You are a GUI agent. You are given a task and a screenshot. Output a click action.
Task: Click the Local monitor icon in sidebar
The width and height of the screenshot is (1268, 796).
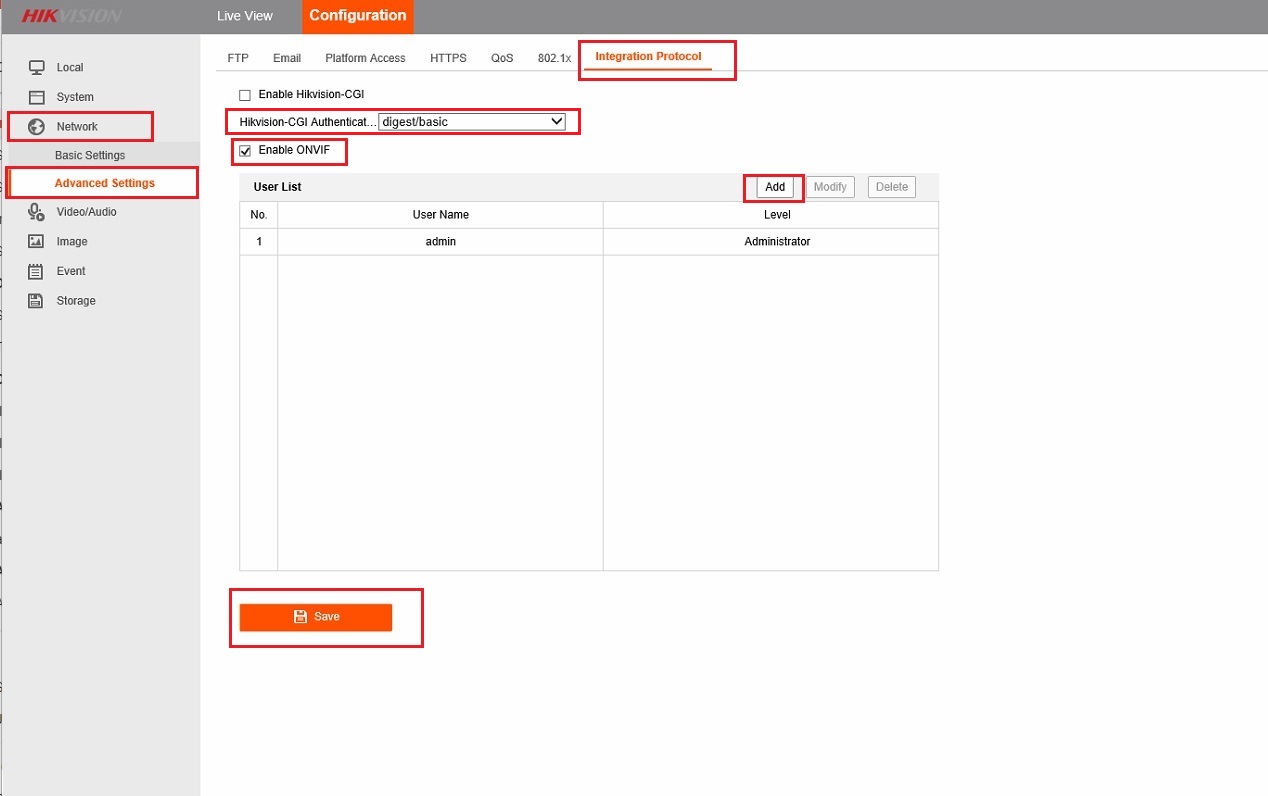[x=37, y=67]
